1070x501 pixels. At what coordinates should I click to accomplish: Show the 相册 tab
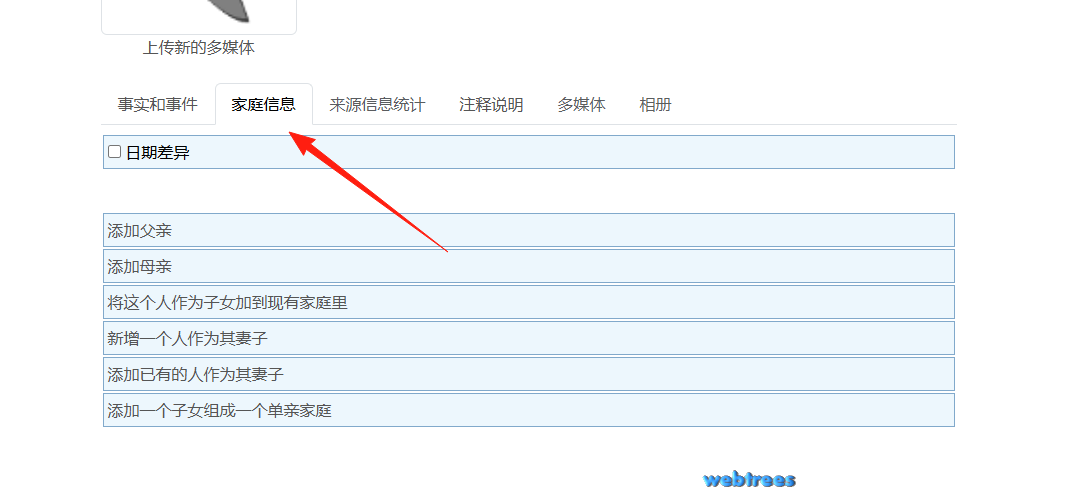(655, 104)
